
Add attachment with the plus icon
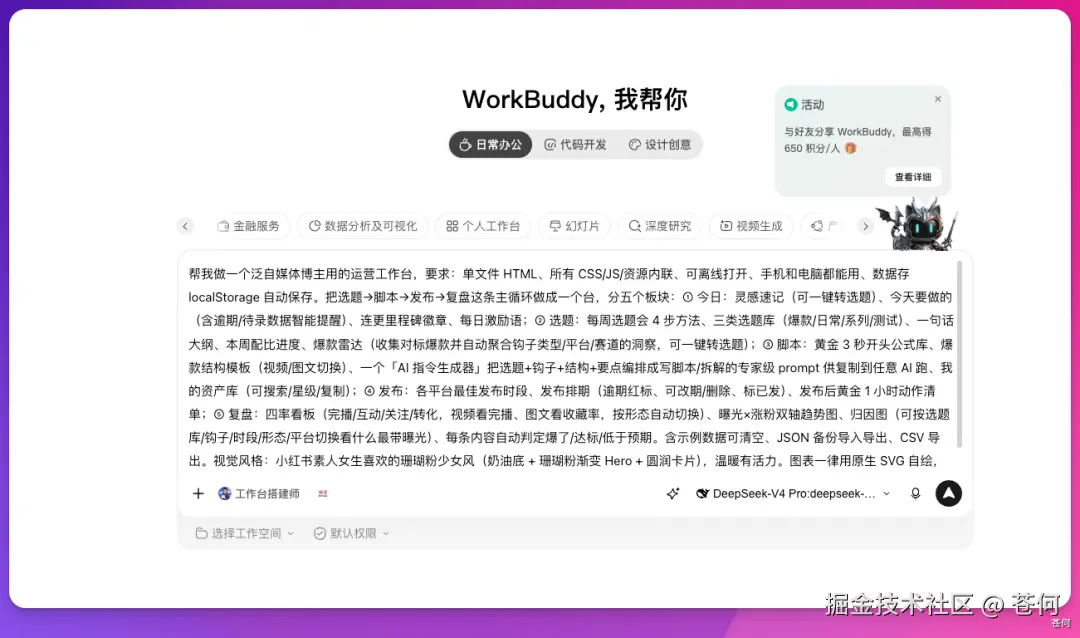click(198, 493)
